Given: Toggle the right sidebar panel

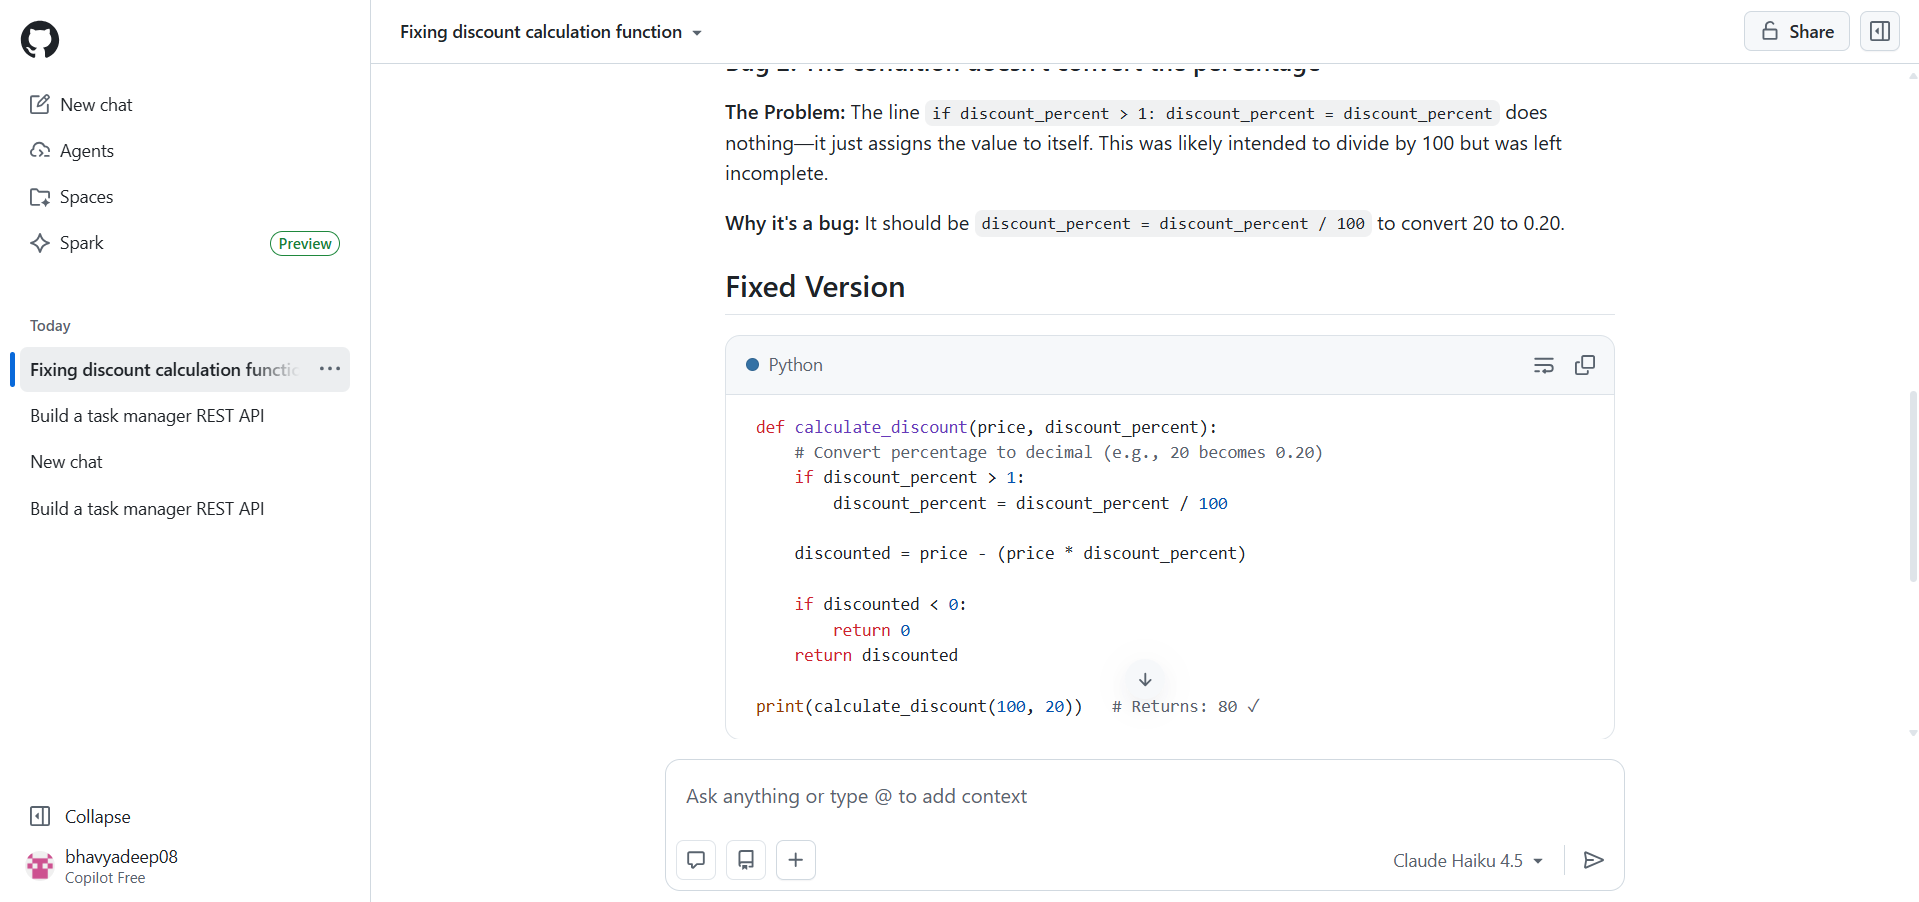Looking at the screenshot, I should pyautogui.click(x=1879, y=31).
